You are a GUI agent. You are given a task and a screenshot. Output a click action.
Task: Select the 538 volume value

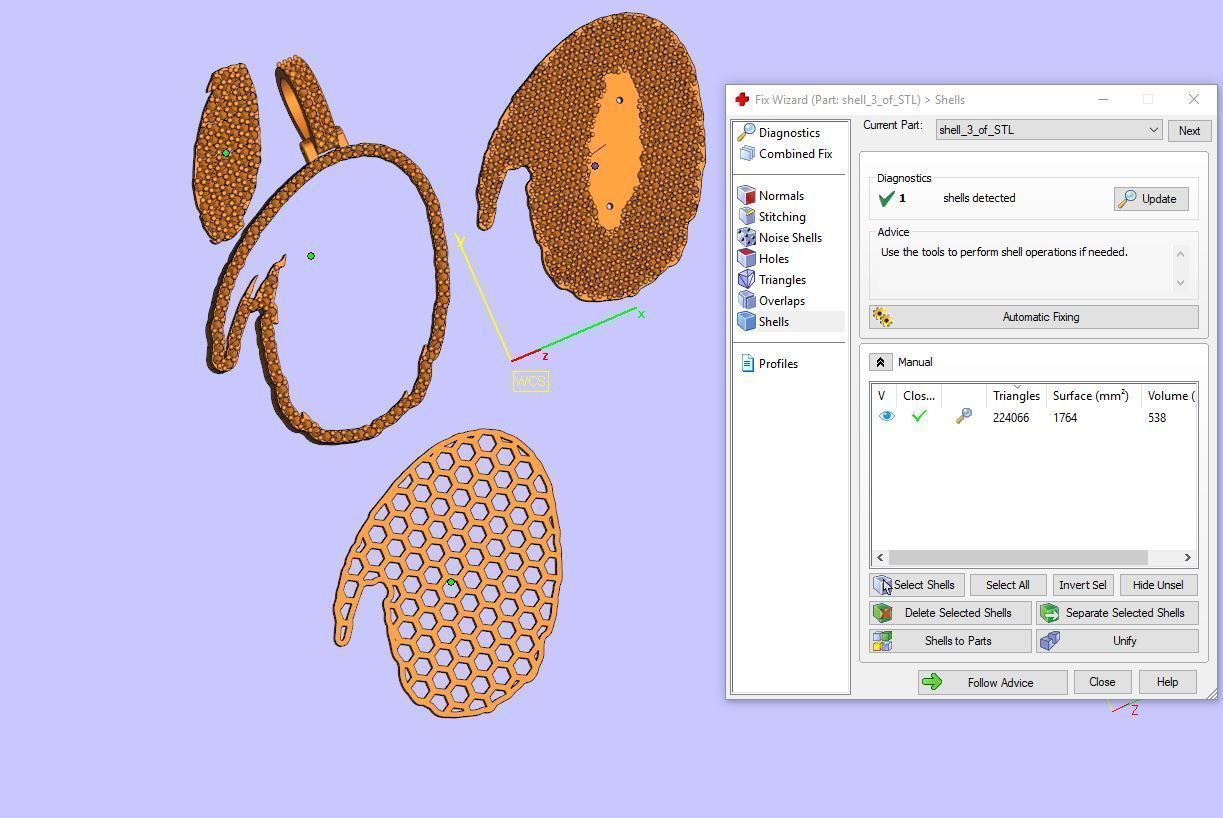click(1157, 418)
